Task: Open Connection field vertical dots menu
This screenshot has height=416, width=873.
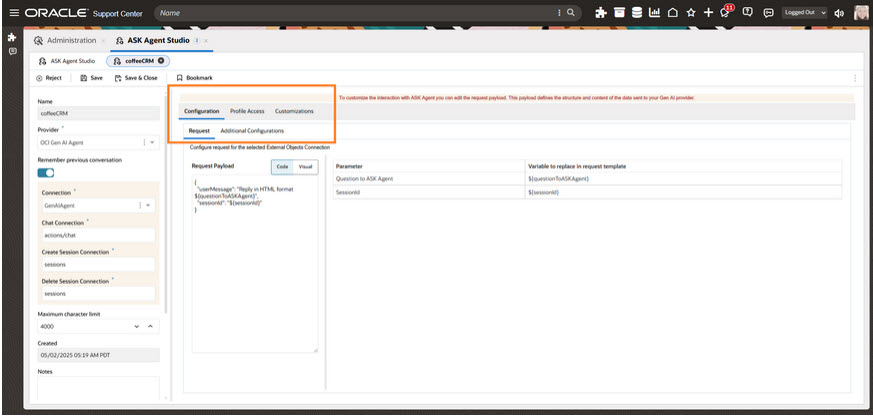Action: click(x=140, y=205)
